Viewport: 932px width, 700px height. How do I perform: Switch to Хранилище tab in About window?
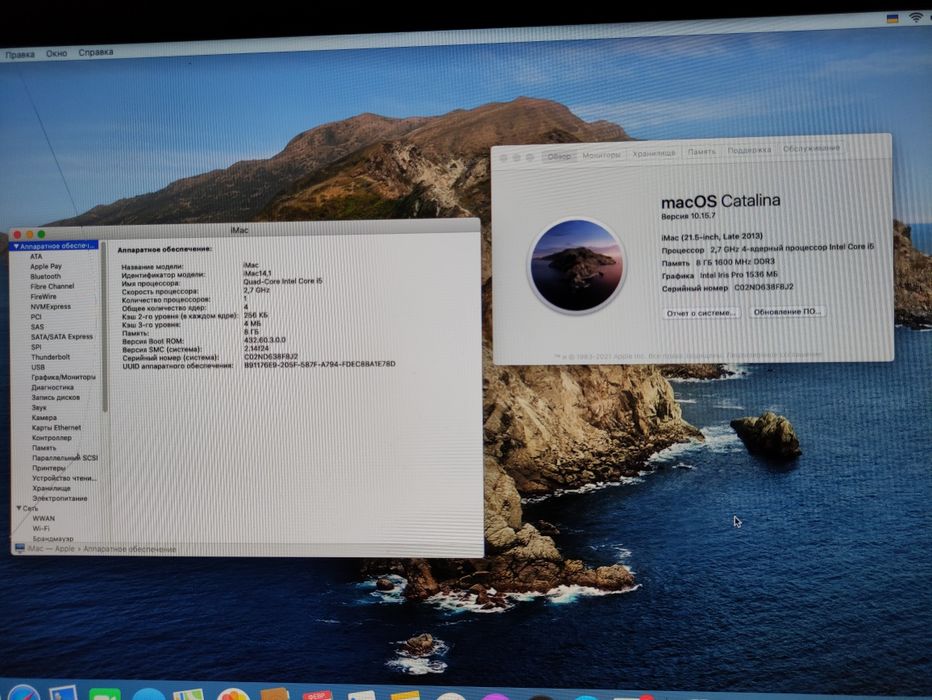point(653,153)
